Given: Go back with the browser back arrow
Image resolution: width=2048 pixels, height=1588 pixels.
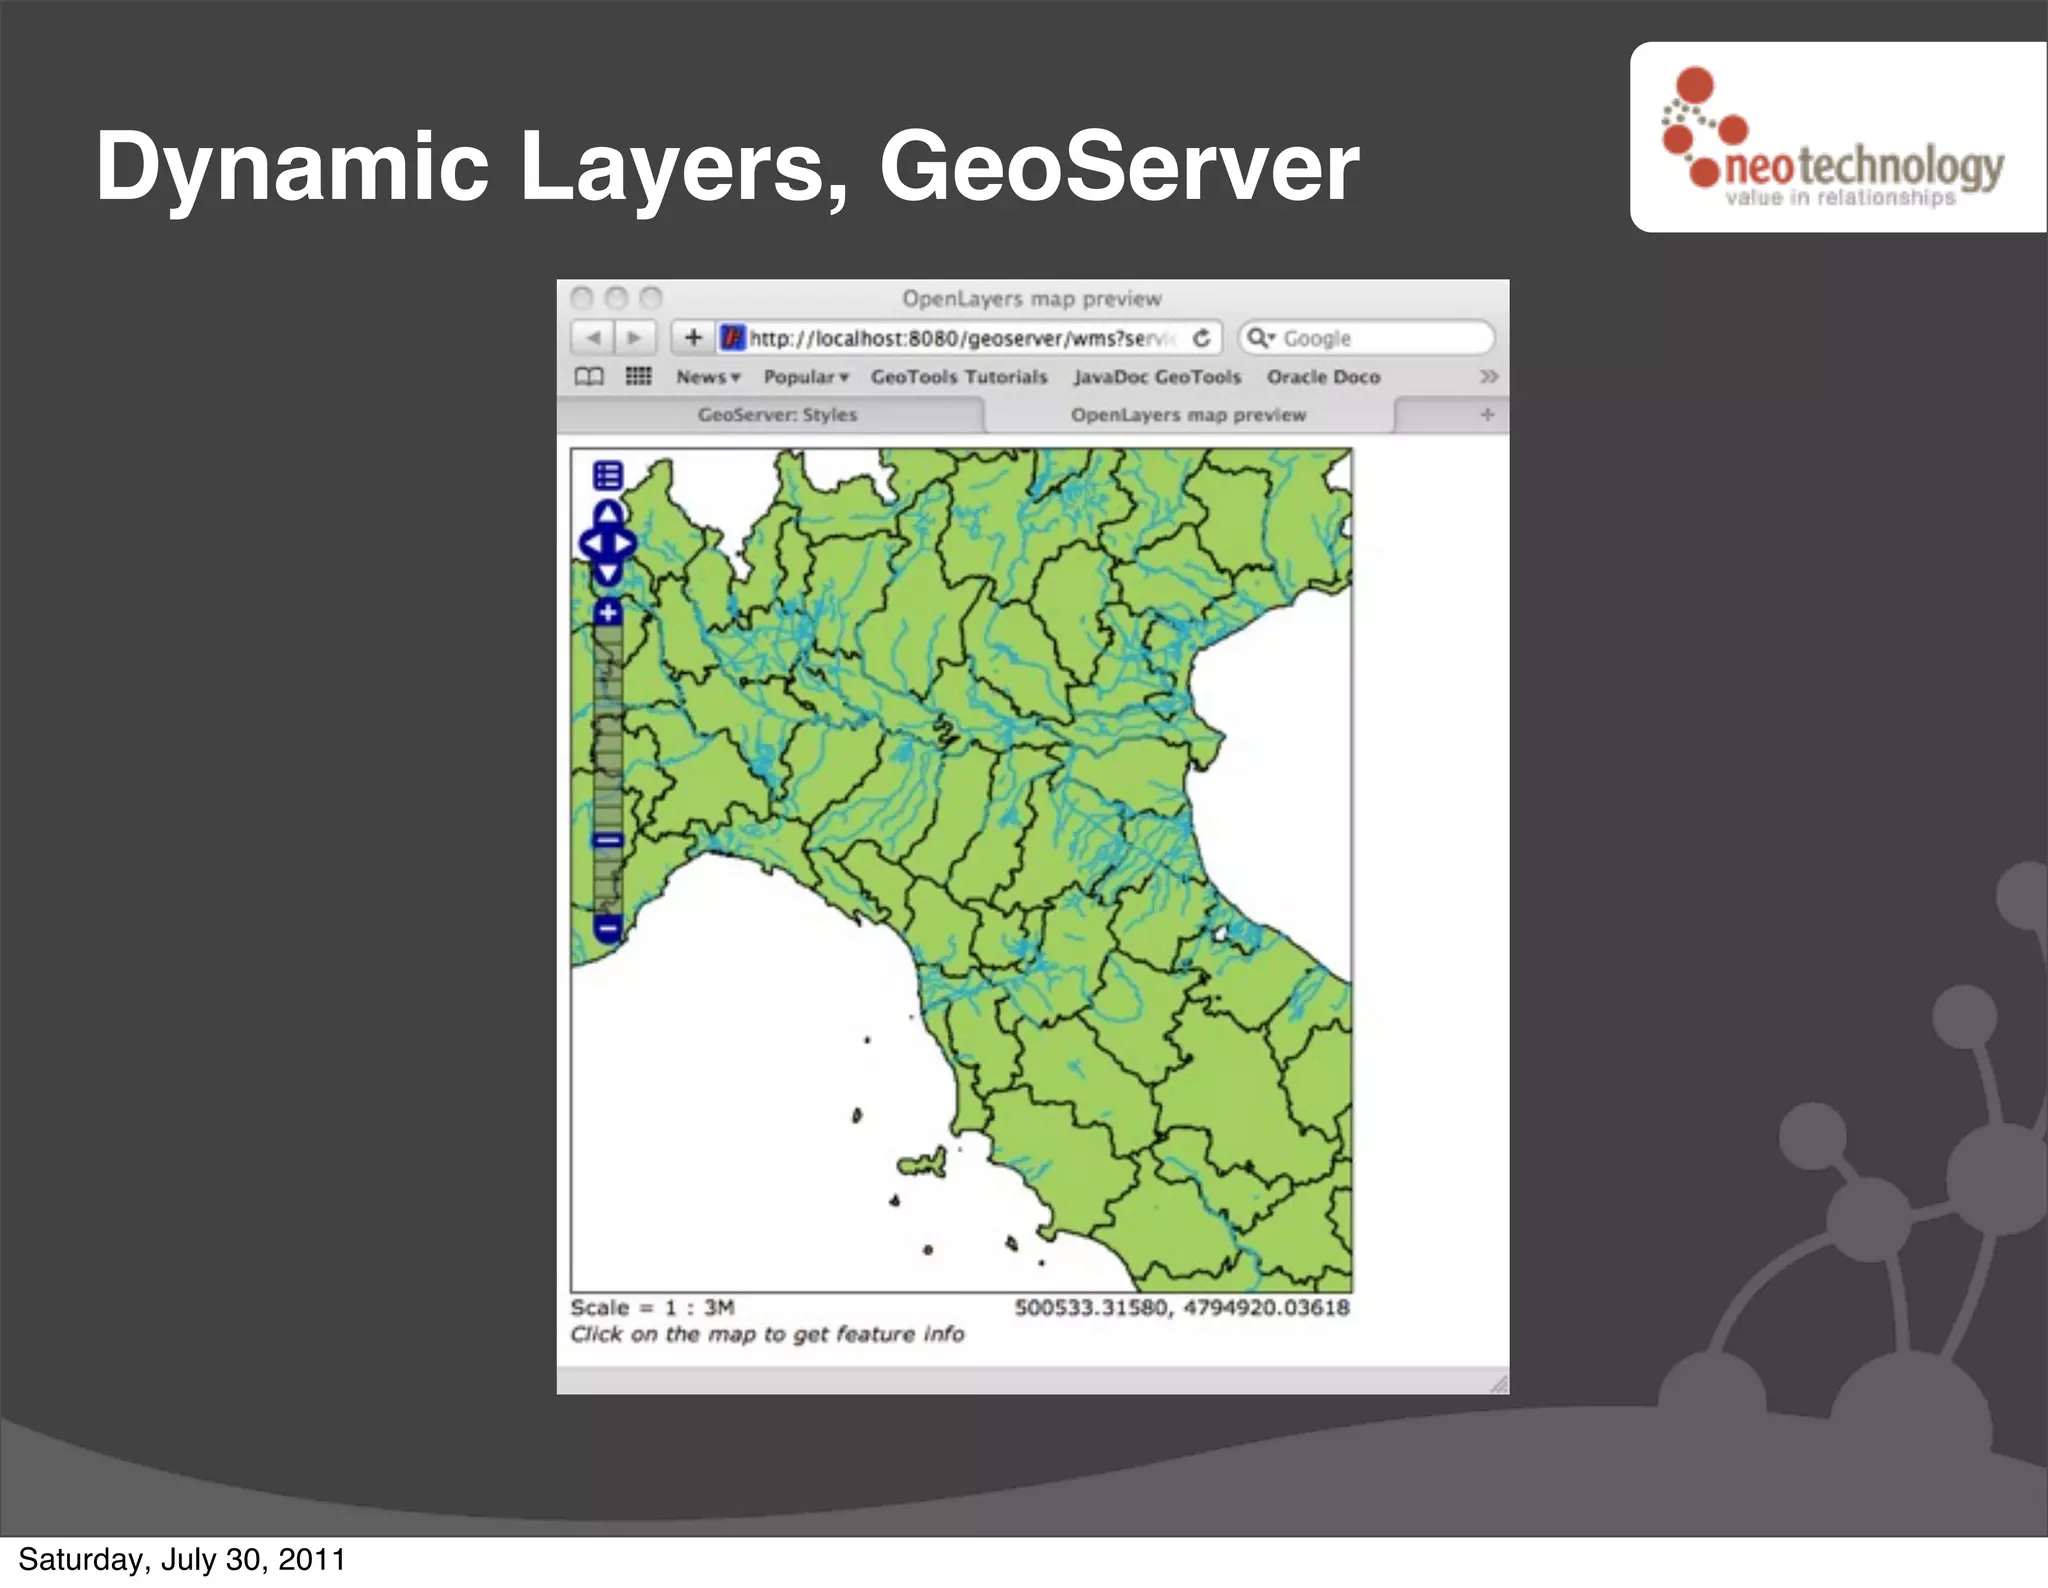Looking at the screenshot, I should [593, 338].
